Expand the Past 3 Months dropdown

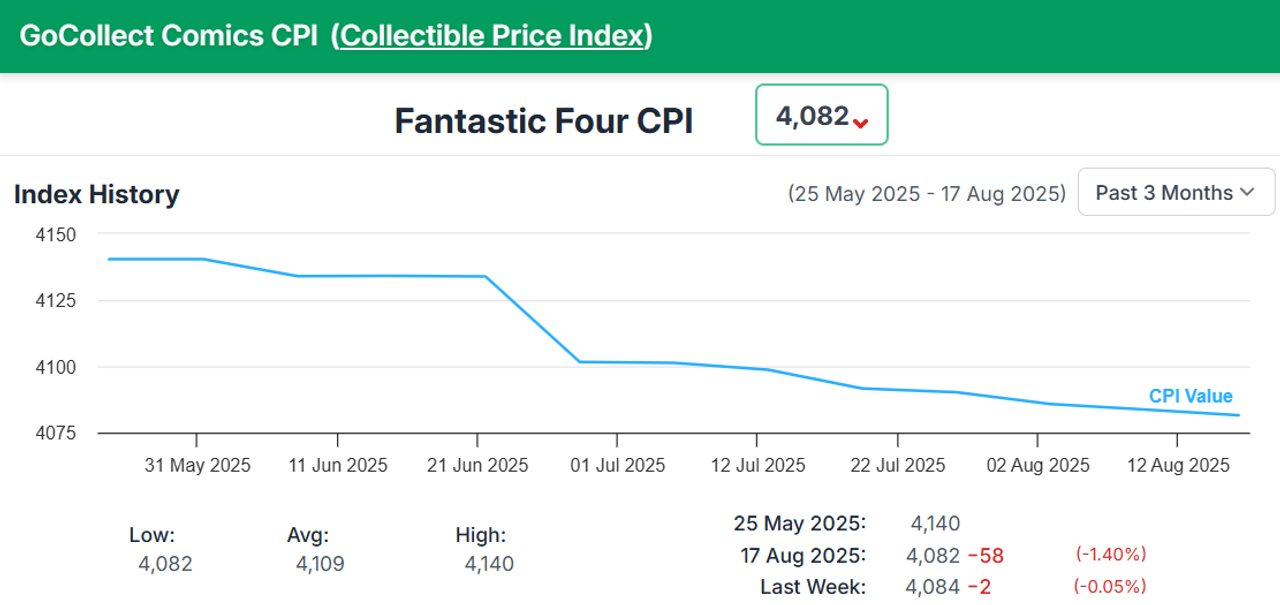click(1176, 192)
